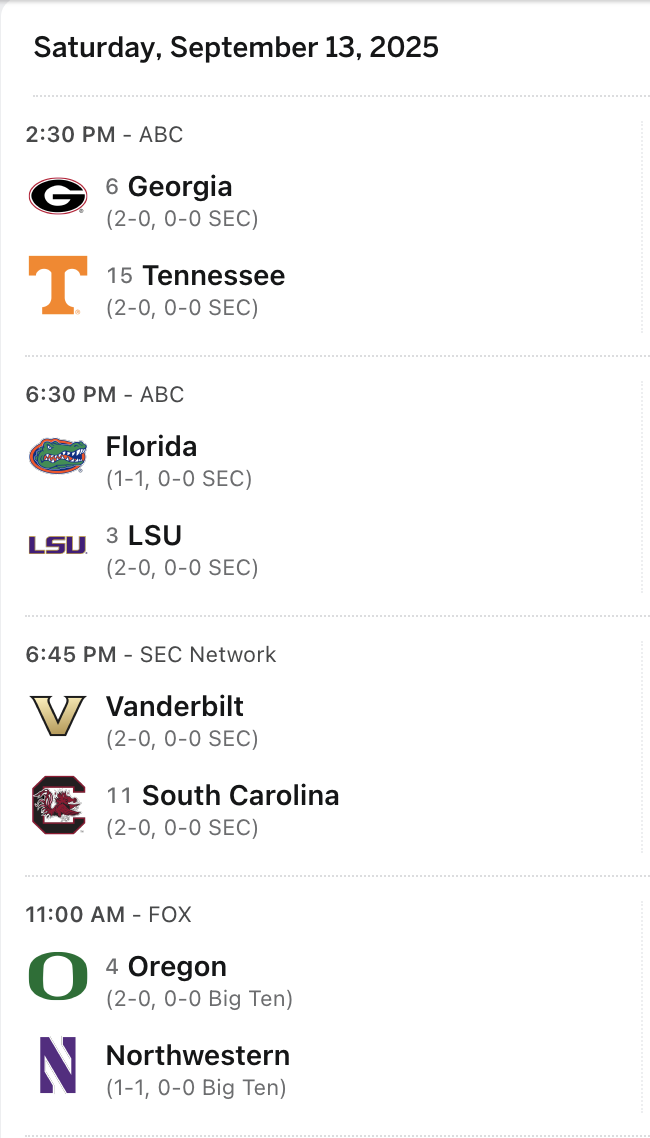
Task: Click the Oregon Ducks logo
Action: (57, 976)
